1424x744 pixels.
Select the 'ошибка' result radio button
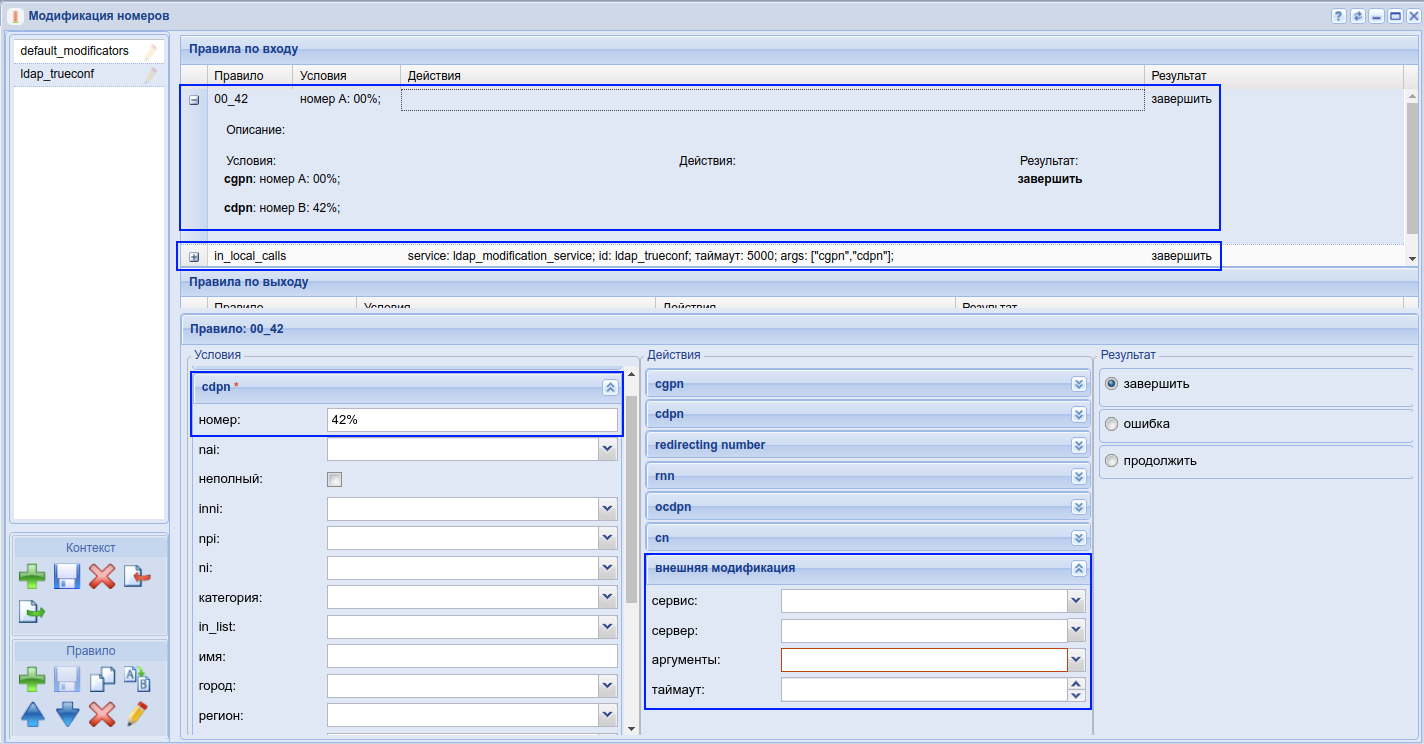coord(1111,424)
